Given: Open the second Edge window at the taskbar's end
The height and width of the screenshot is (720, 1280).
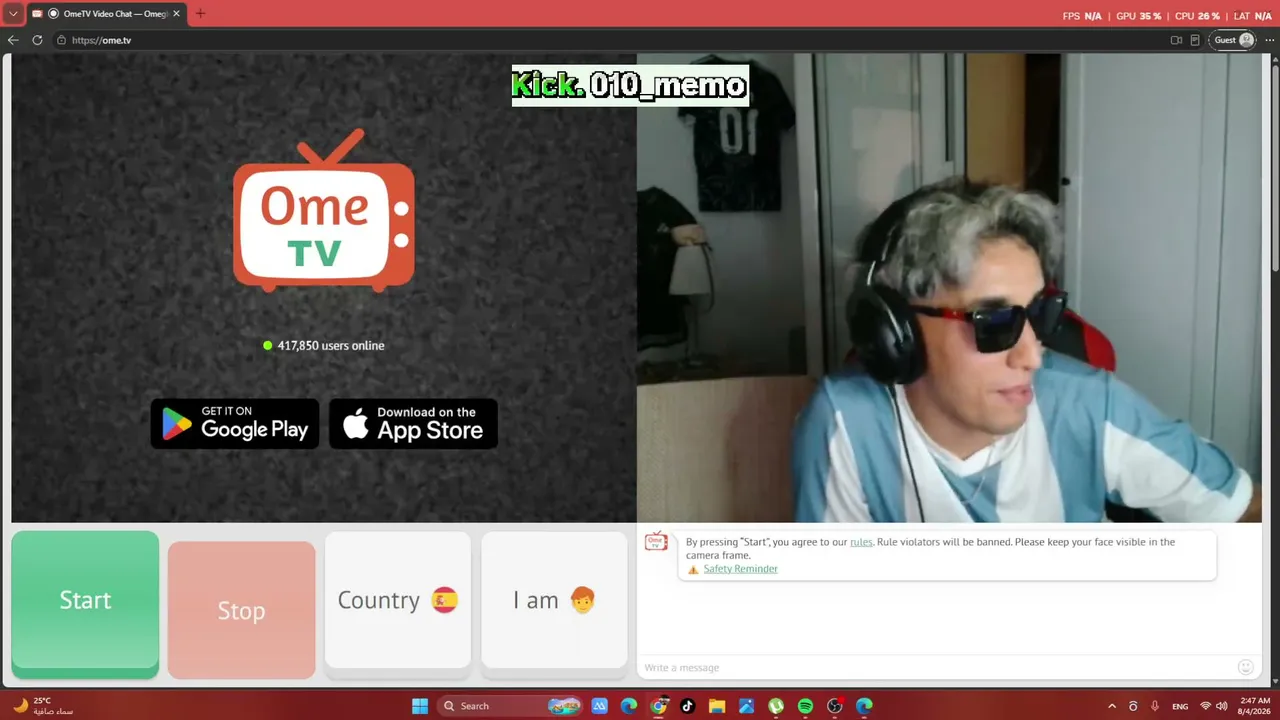Looking at the screenshot, I should coord(864,706).
